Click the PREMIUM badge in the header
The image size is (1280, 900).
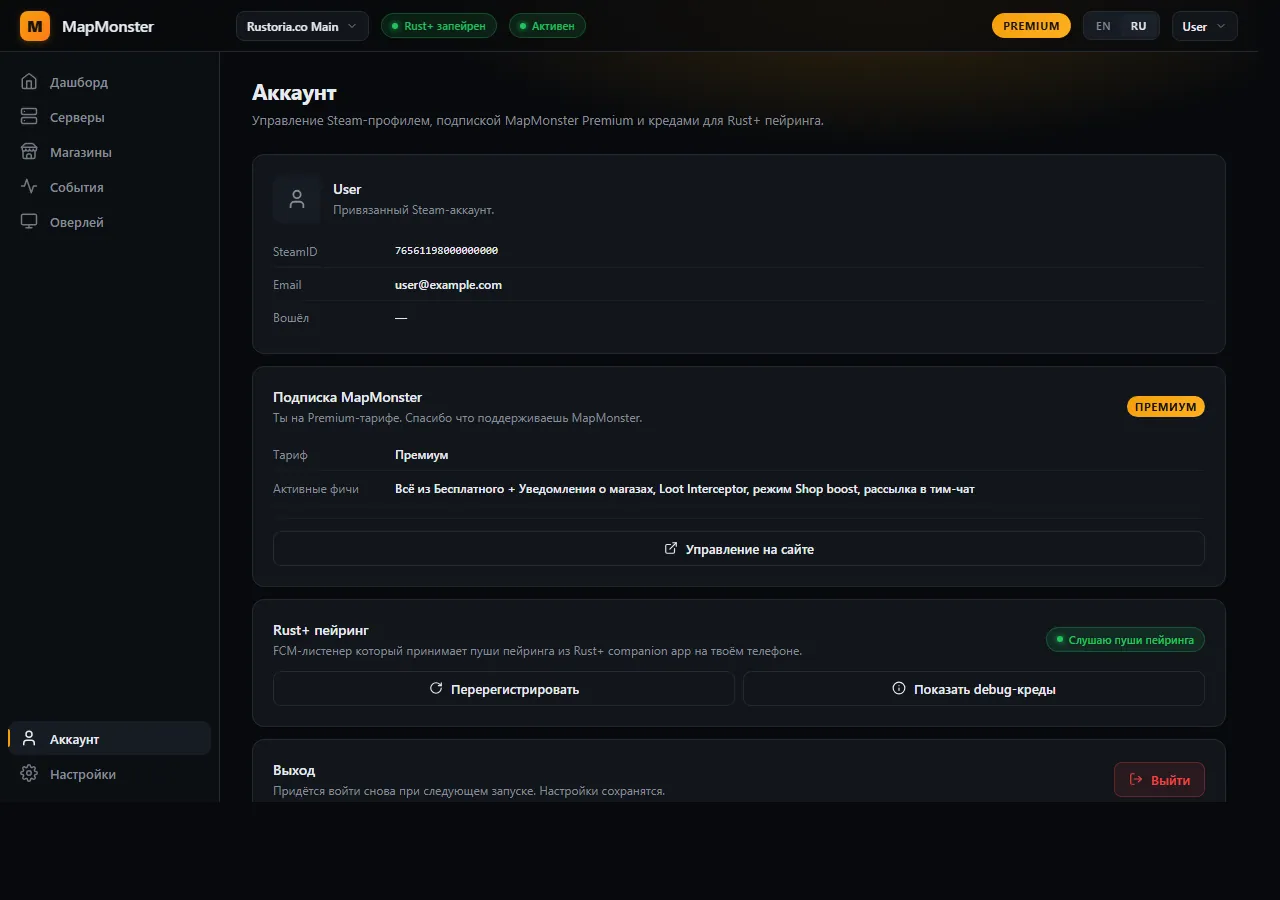[x=1031, y=26]
